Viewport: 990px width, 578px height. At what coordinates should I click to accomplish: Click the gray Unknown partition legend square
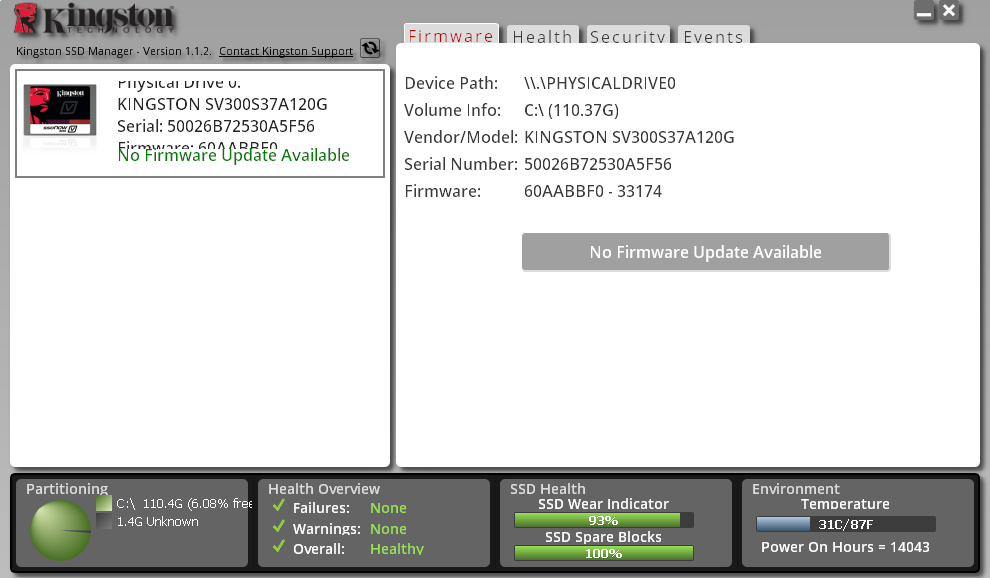[x=104, y=521]
